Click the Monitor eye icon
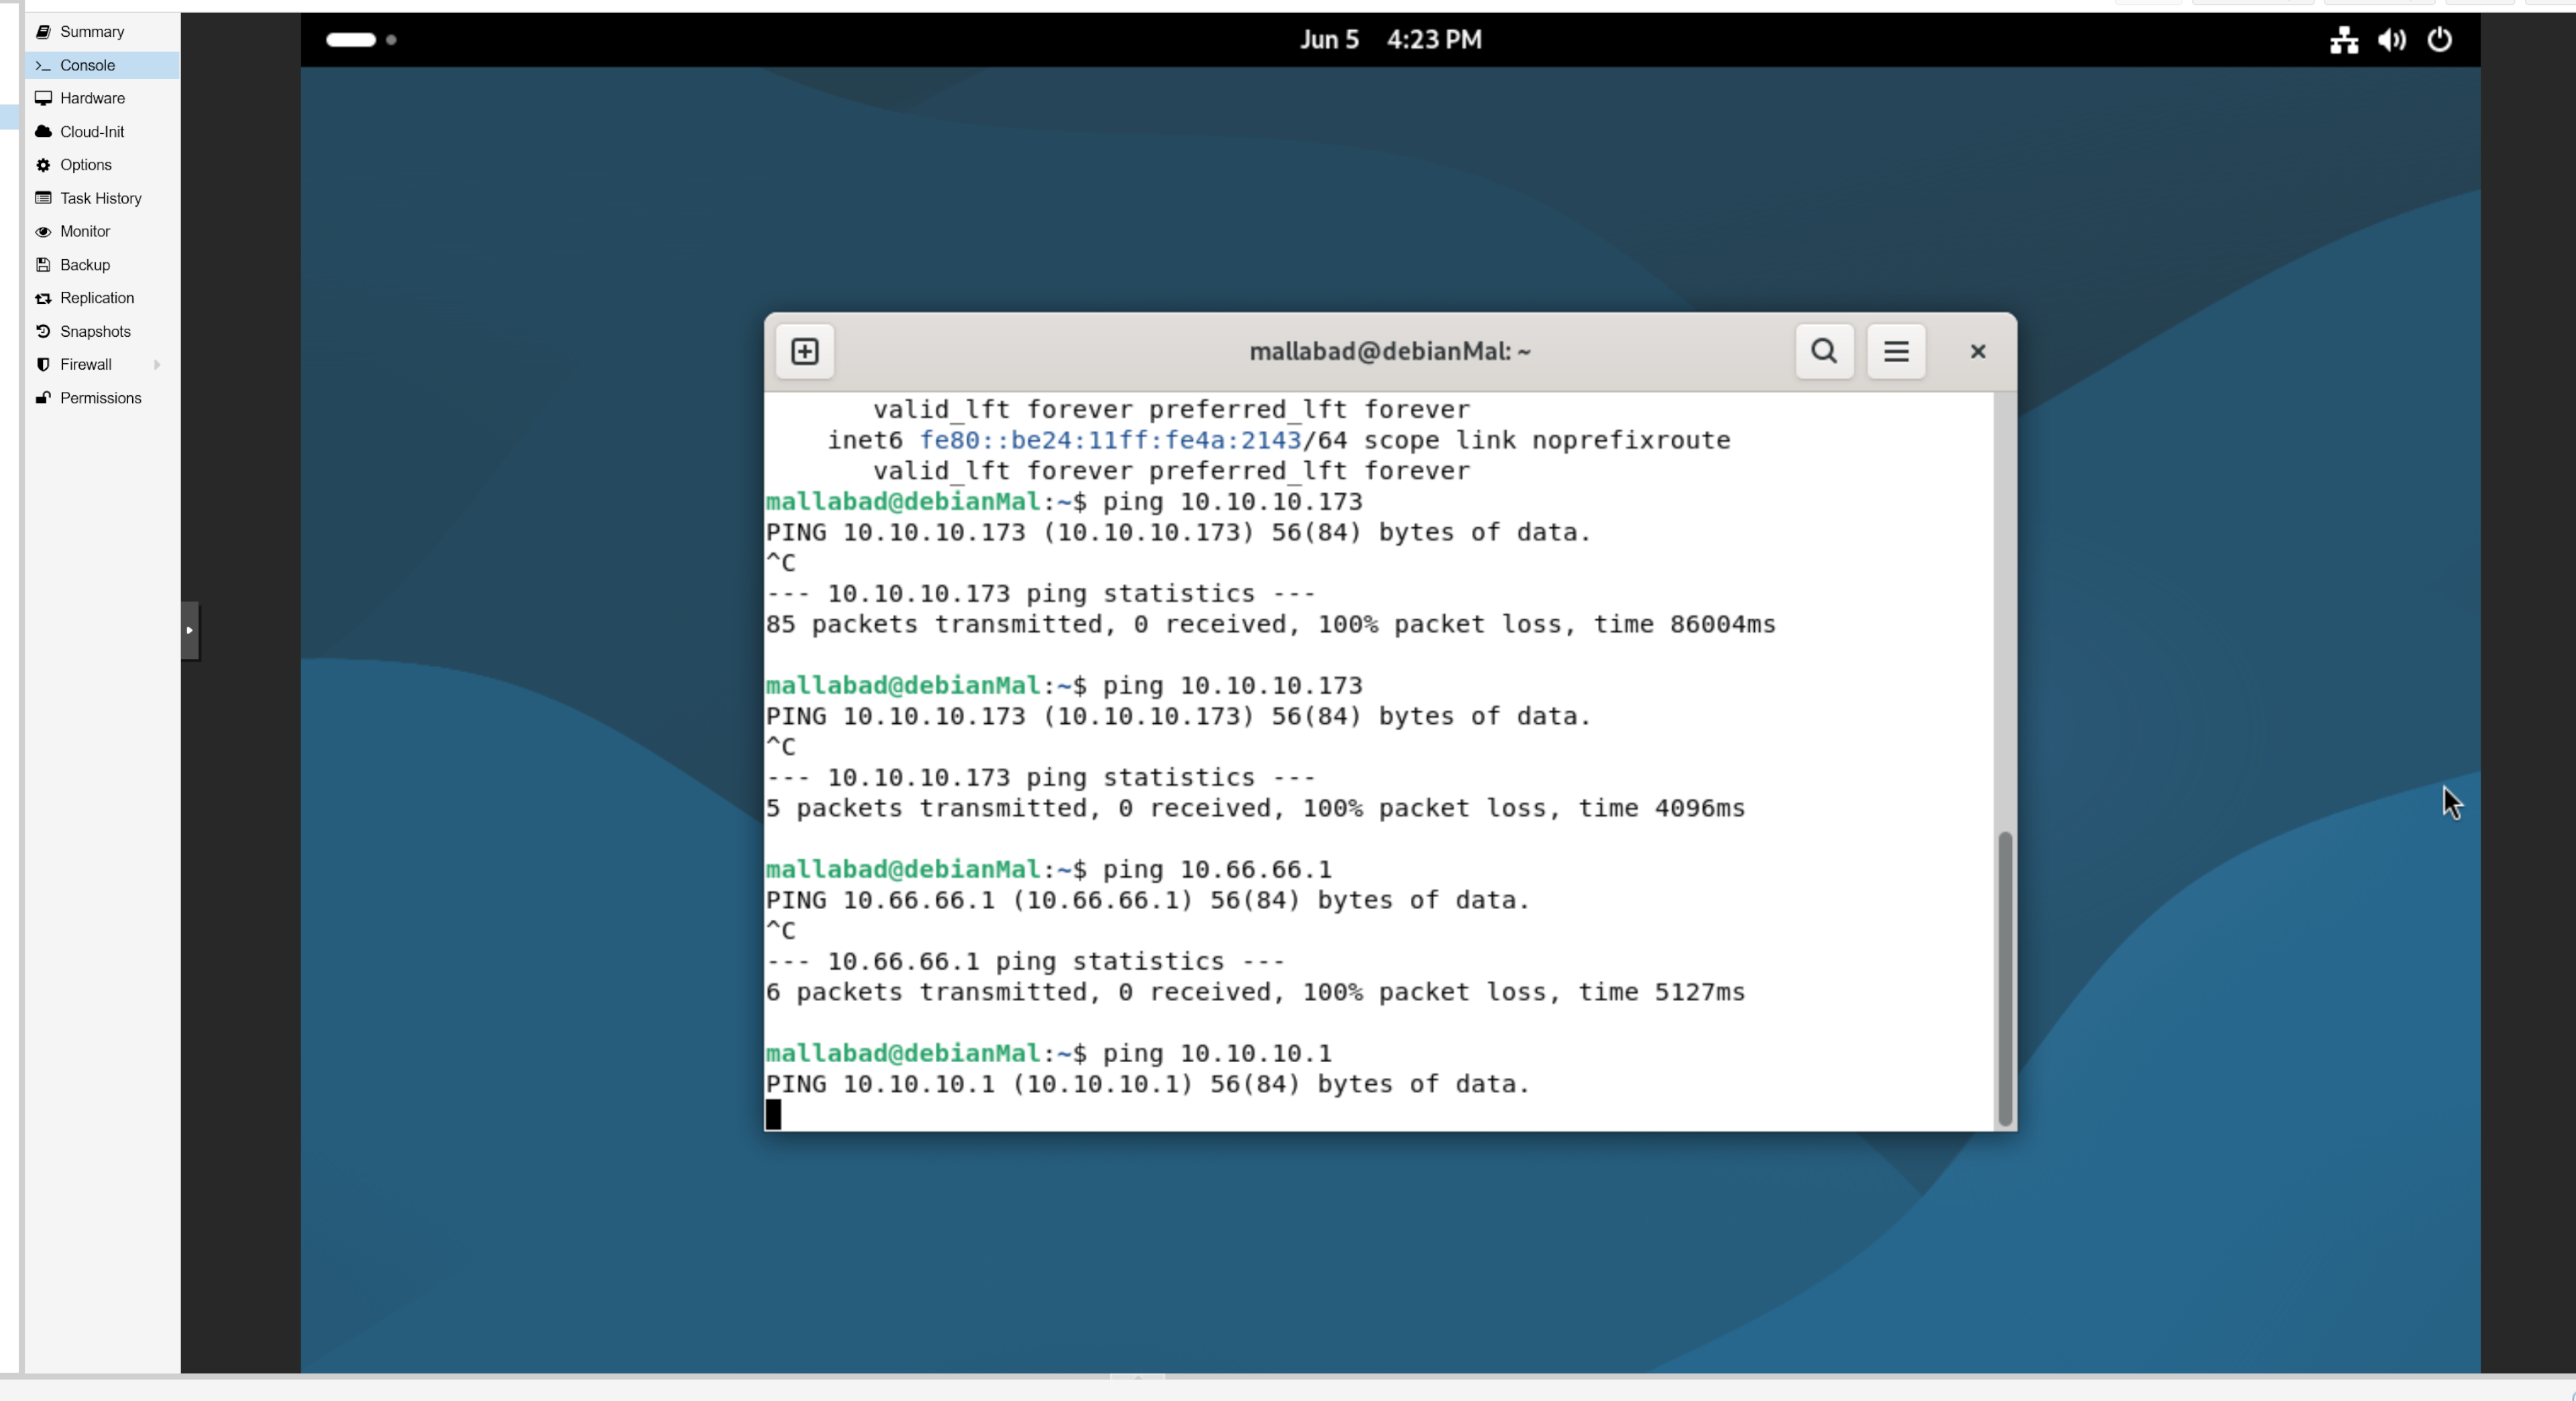The height and width of the screenshot is (1401, 2576). 43,231
